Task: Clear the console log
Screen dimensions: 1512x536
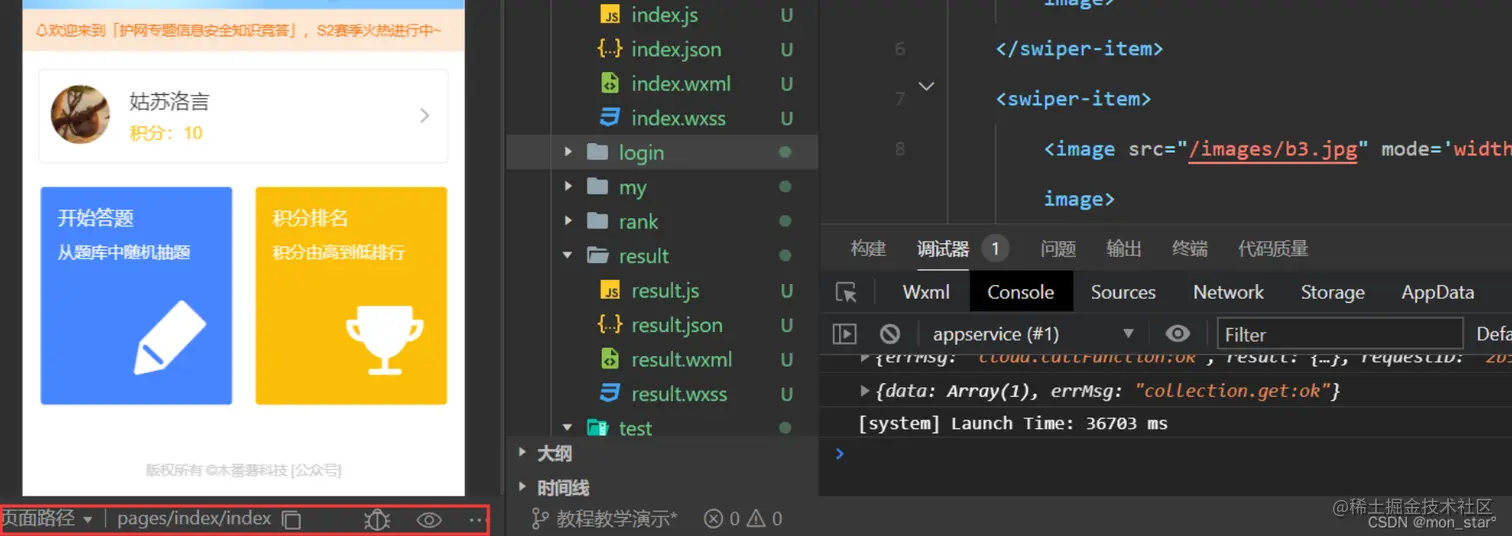Action: [x=890, y=334]
